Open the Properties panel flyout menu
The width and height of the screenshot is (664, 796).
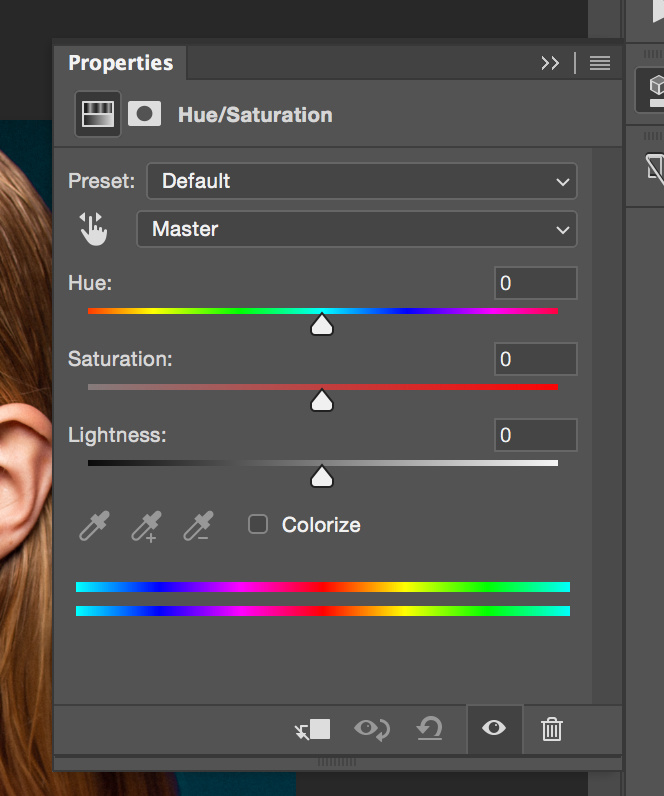pos(600,63)
